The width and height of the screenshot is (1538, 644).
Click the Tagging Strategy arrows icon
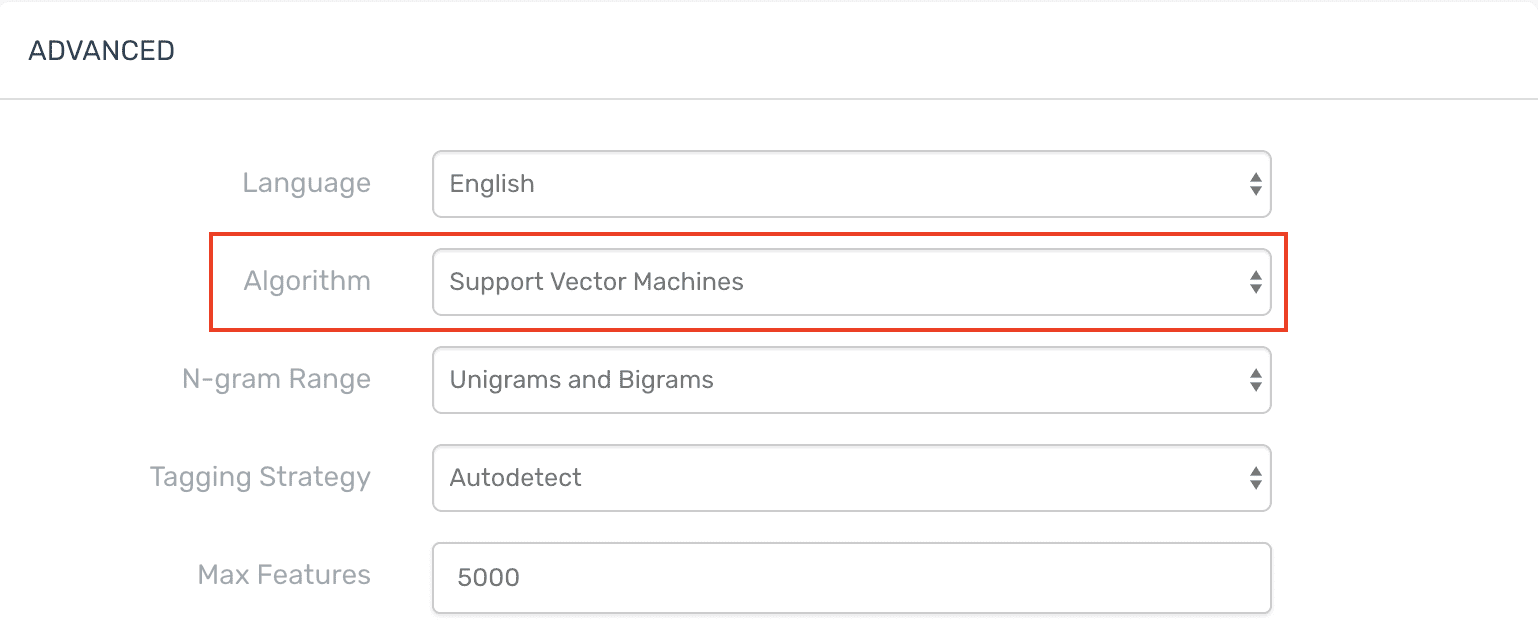(1255, 478)
